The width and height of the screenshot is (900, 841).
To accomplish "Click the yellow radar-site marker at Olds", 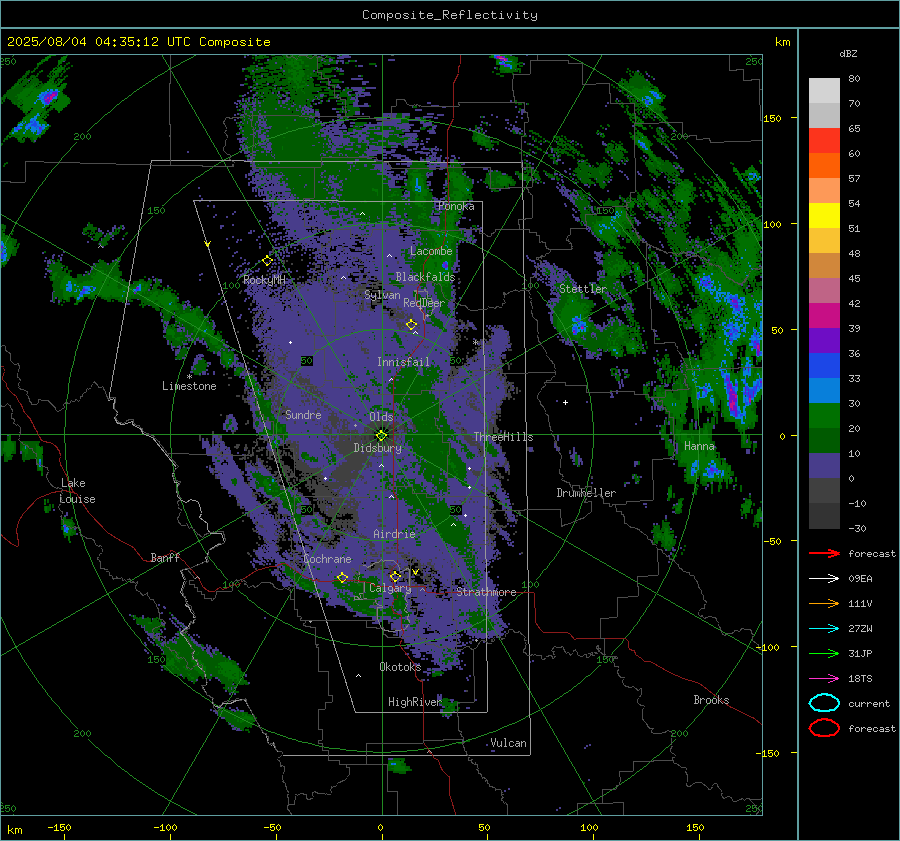I will point(381,435).
